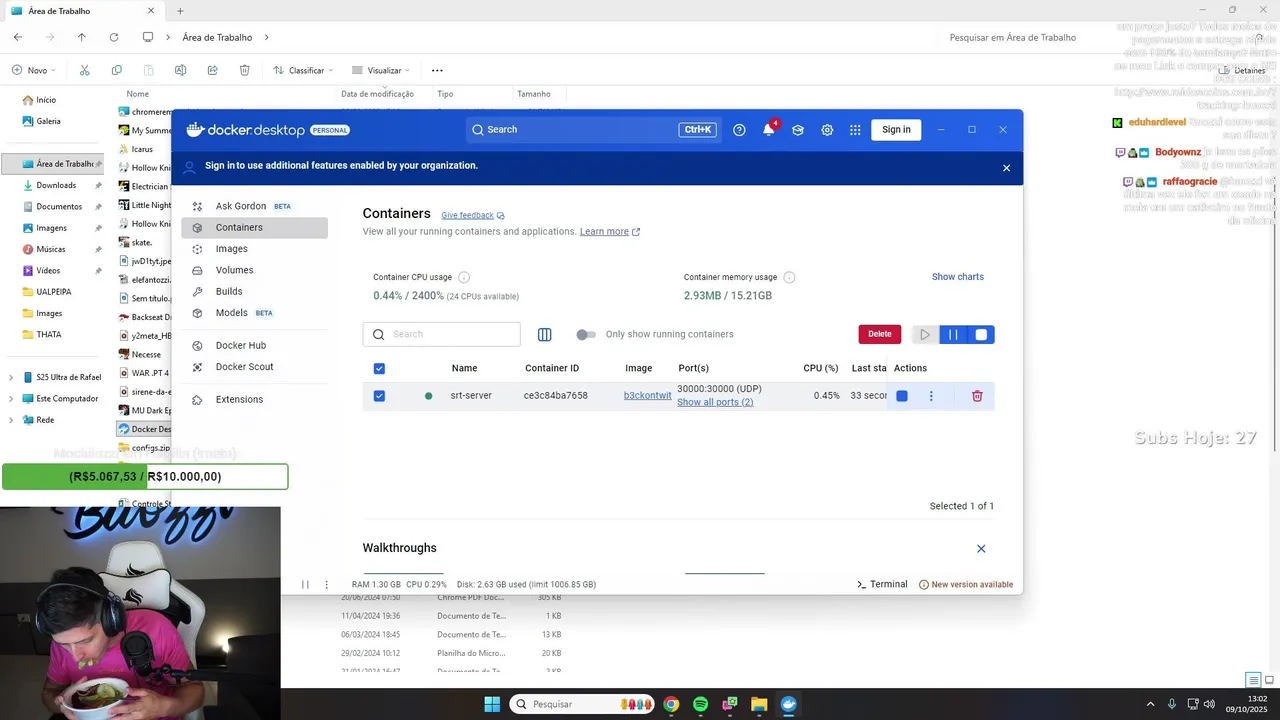
Task: Click the red Delete button
Action: point(880,334)
